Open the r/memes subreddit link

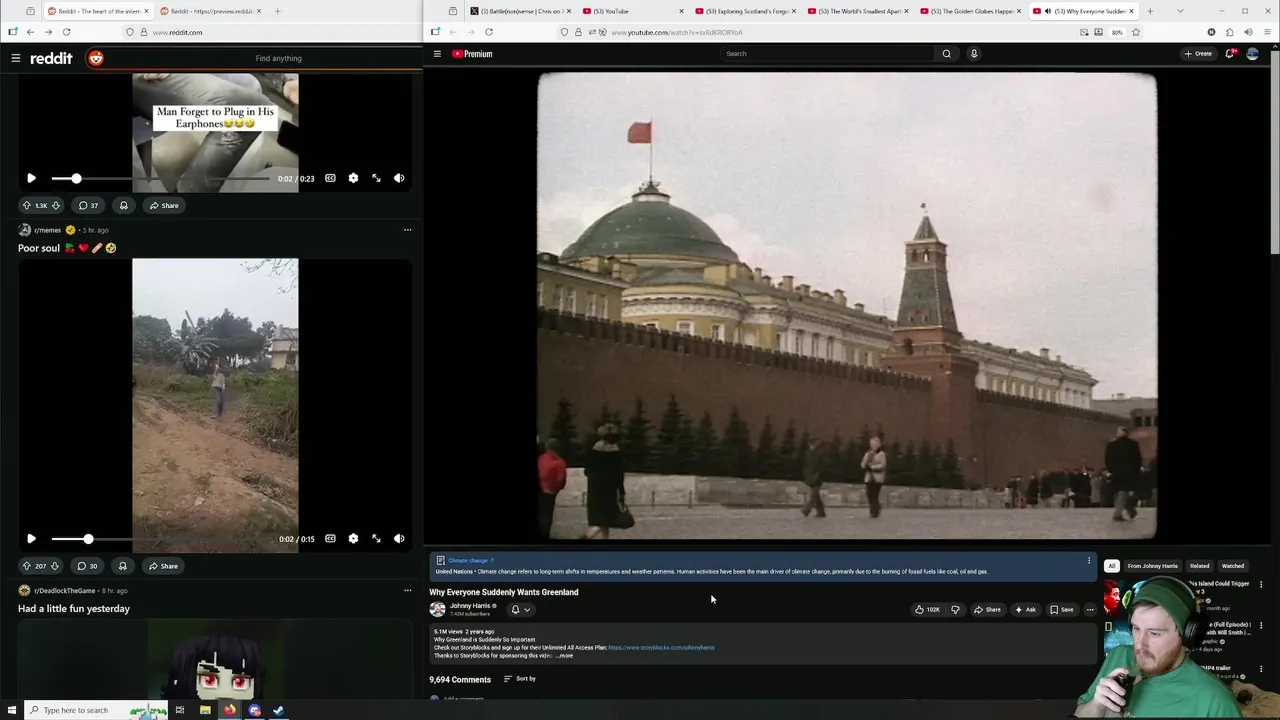(x=48, y=230)
